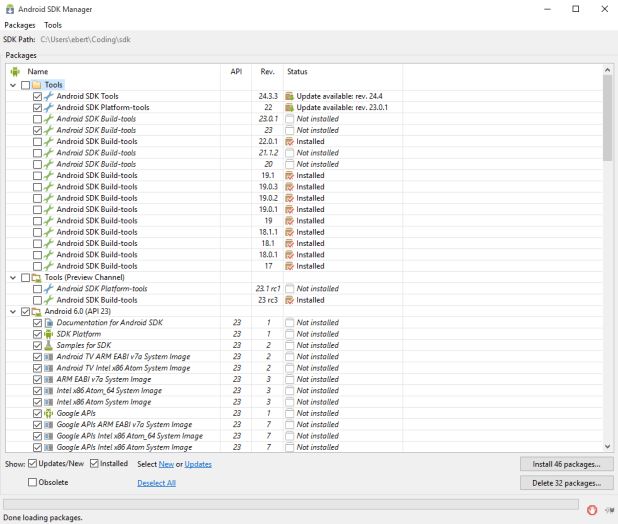The width and height of the screenshot is (618, 524).
Task: Click Build-tools 22.0.1 installed status icon
Action: coord(290,141)
